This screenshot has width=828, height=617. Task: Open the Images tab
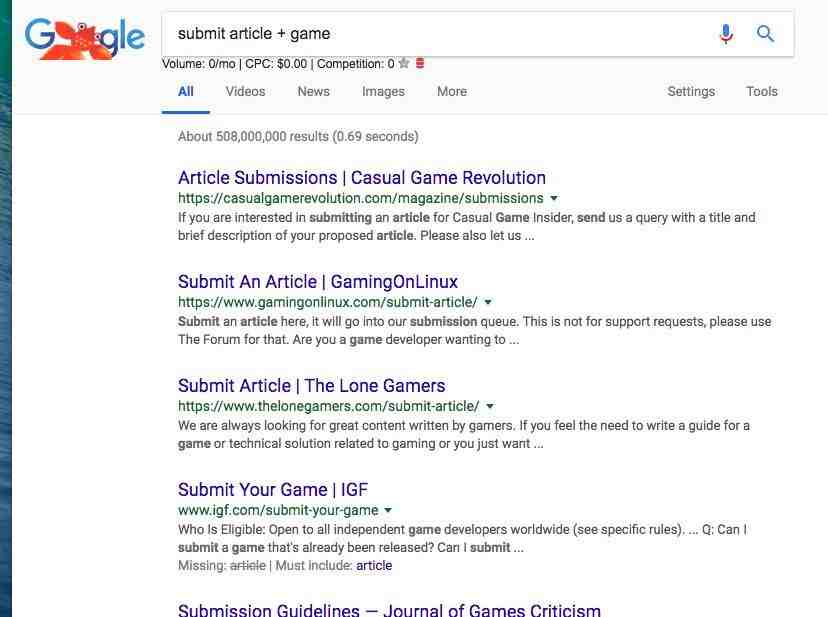click(x=383, y=91)
